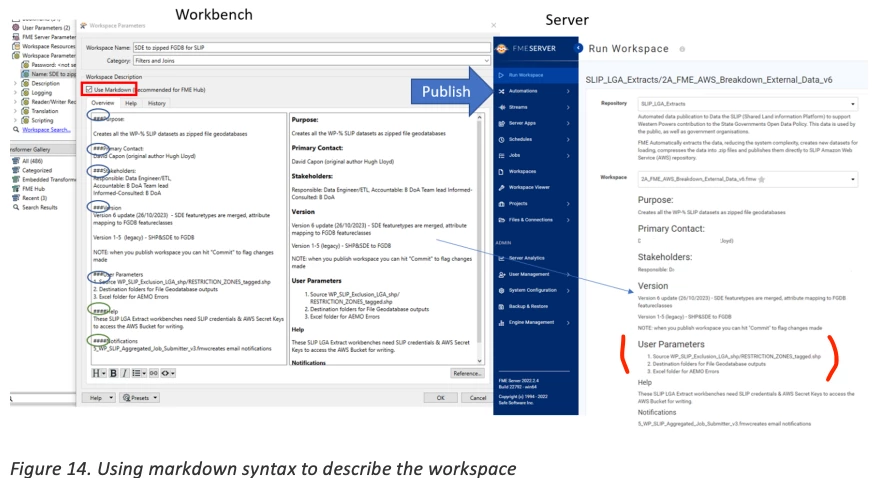Expand the Scripting tree node
892x478 pixels.
(x=15, y=120)
